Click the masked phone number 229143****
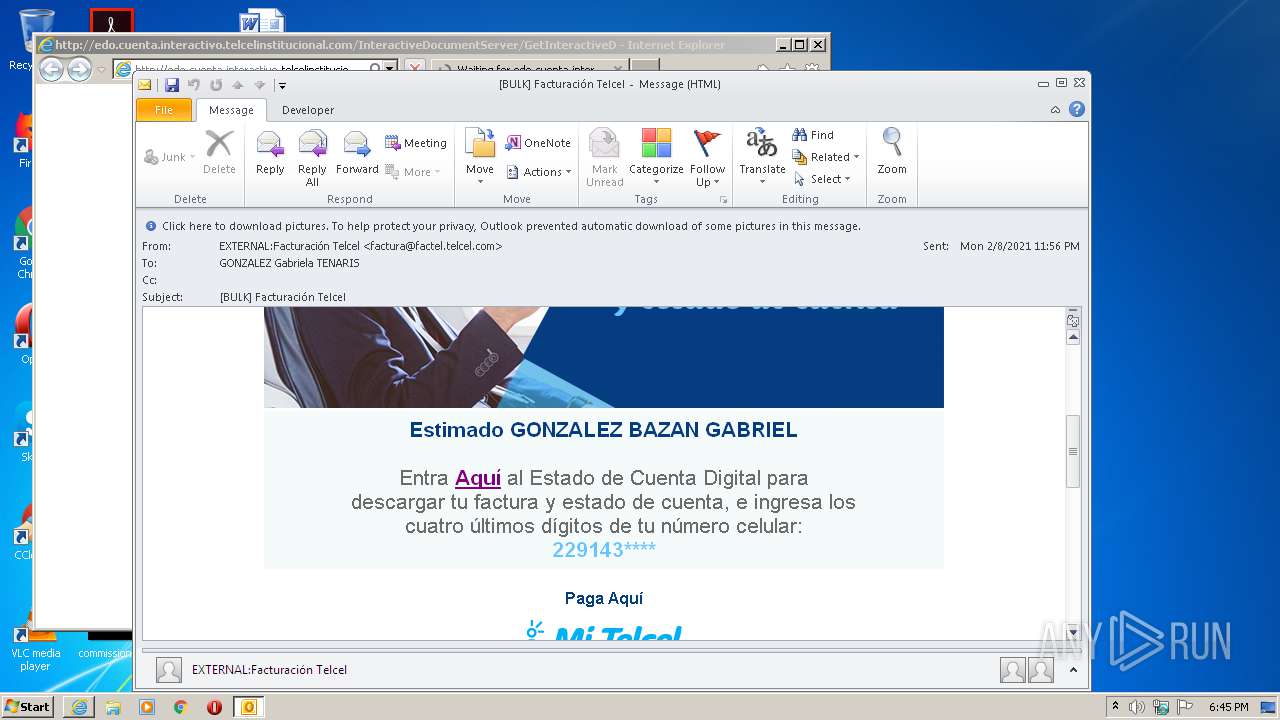1280x720 pixels. [604, 549]
